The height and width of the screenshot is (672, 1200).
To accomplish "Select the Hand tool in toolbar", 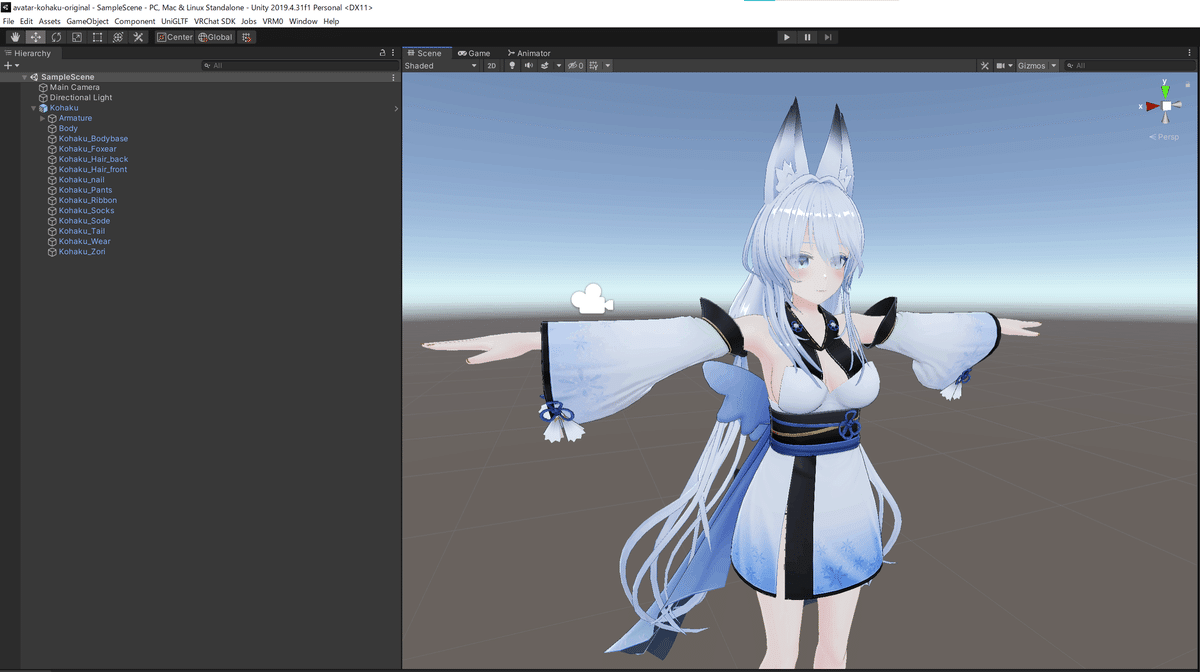I will click(15, 37).
